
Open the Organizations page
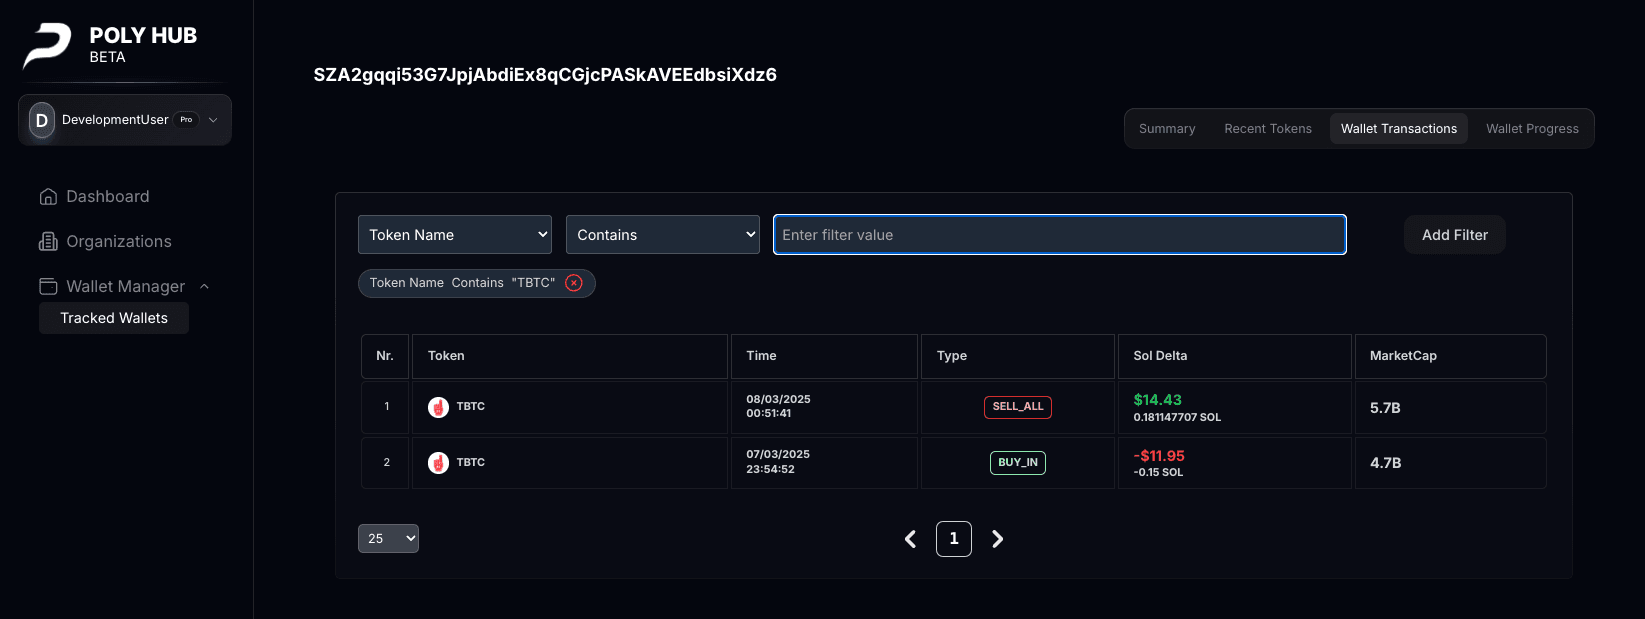pos(118,242)
